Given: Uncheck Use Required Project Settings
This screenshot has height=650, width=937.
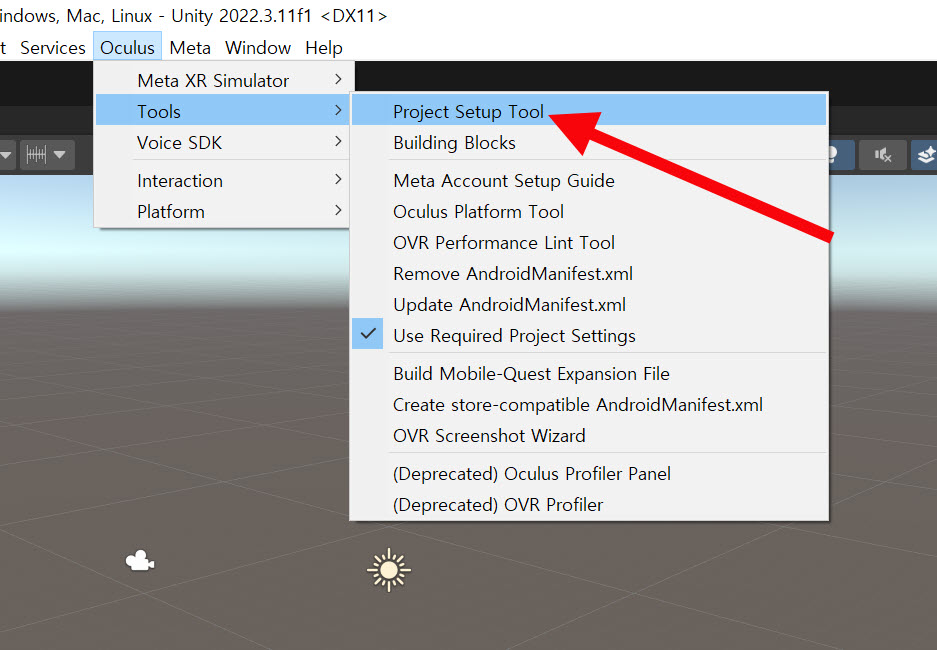Looking at the screenshot, I should (x=589, y=336).
